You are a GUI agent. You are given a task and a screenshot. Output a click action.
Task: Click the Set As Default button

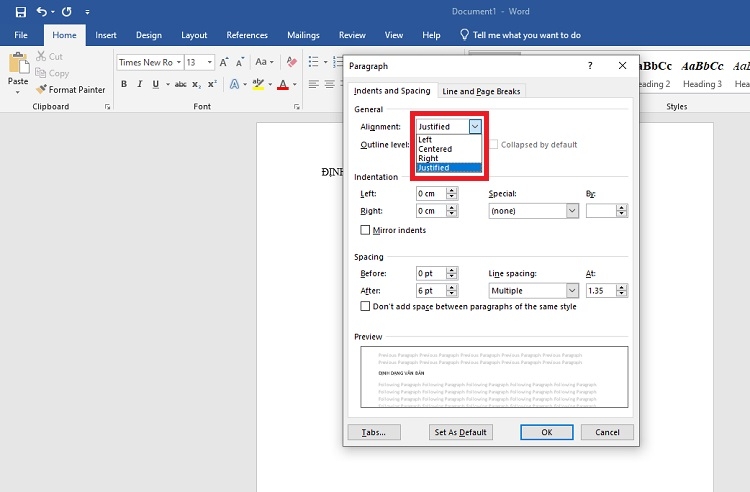(460, 432)
